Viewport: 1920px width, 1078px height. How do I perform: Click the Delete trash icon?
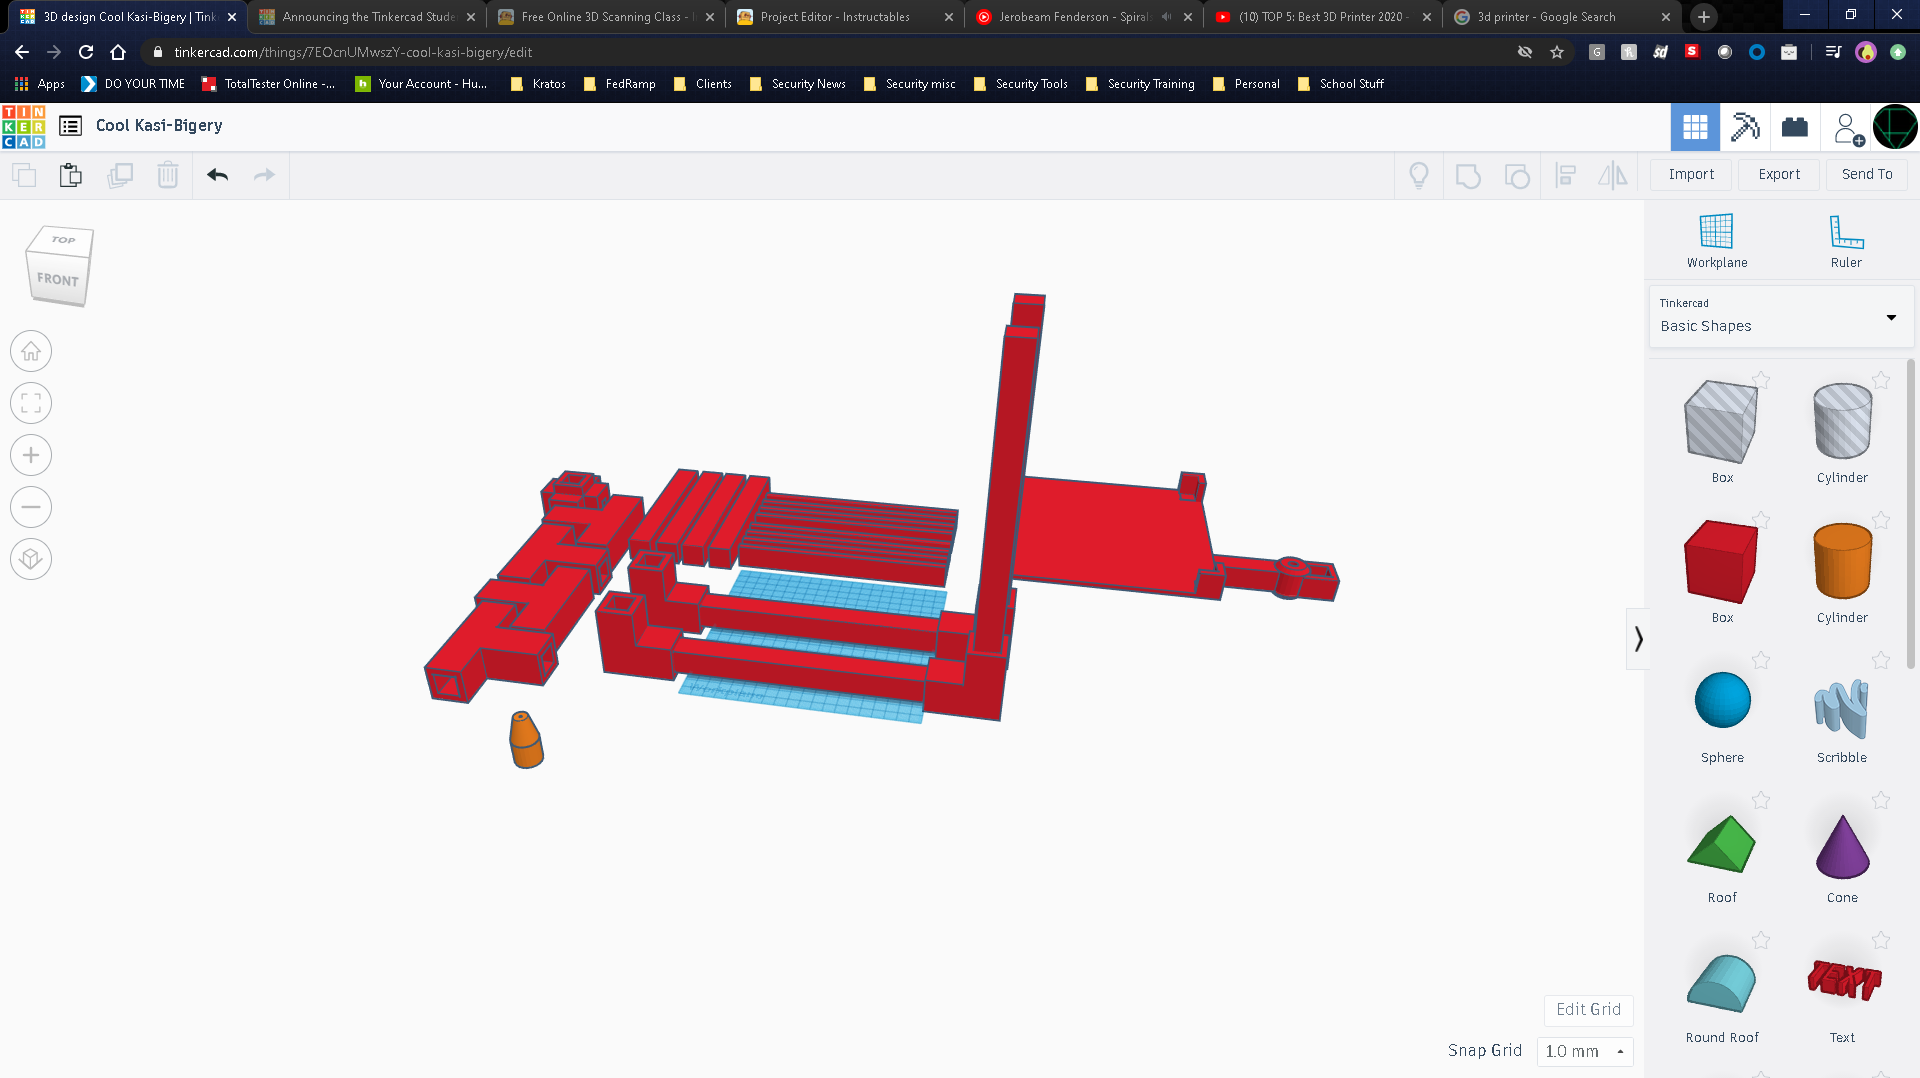pos(168,175)
